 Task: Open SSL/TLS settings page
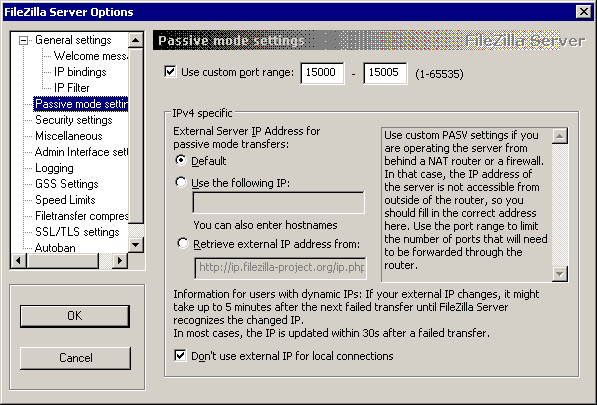tap(77, 232)
